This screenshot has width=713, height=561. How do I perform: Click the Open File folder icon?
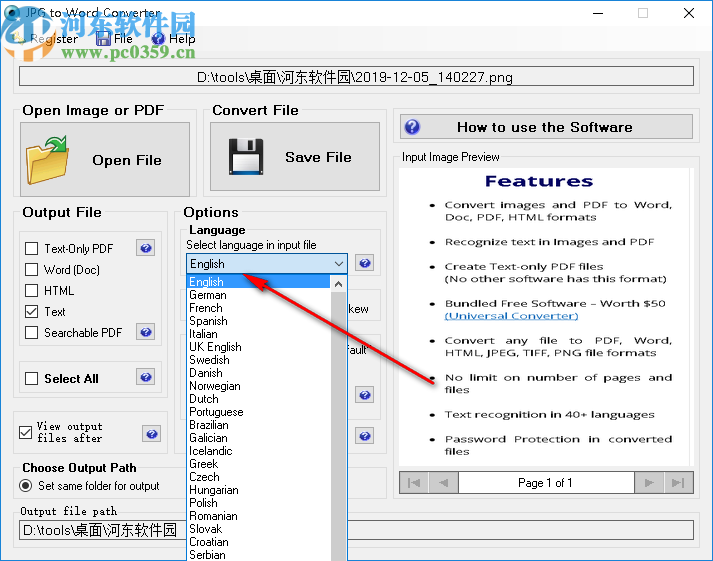click(x=47, y=160)
